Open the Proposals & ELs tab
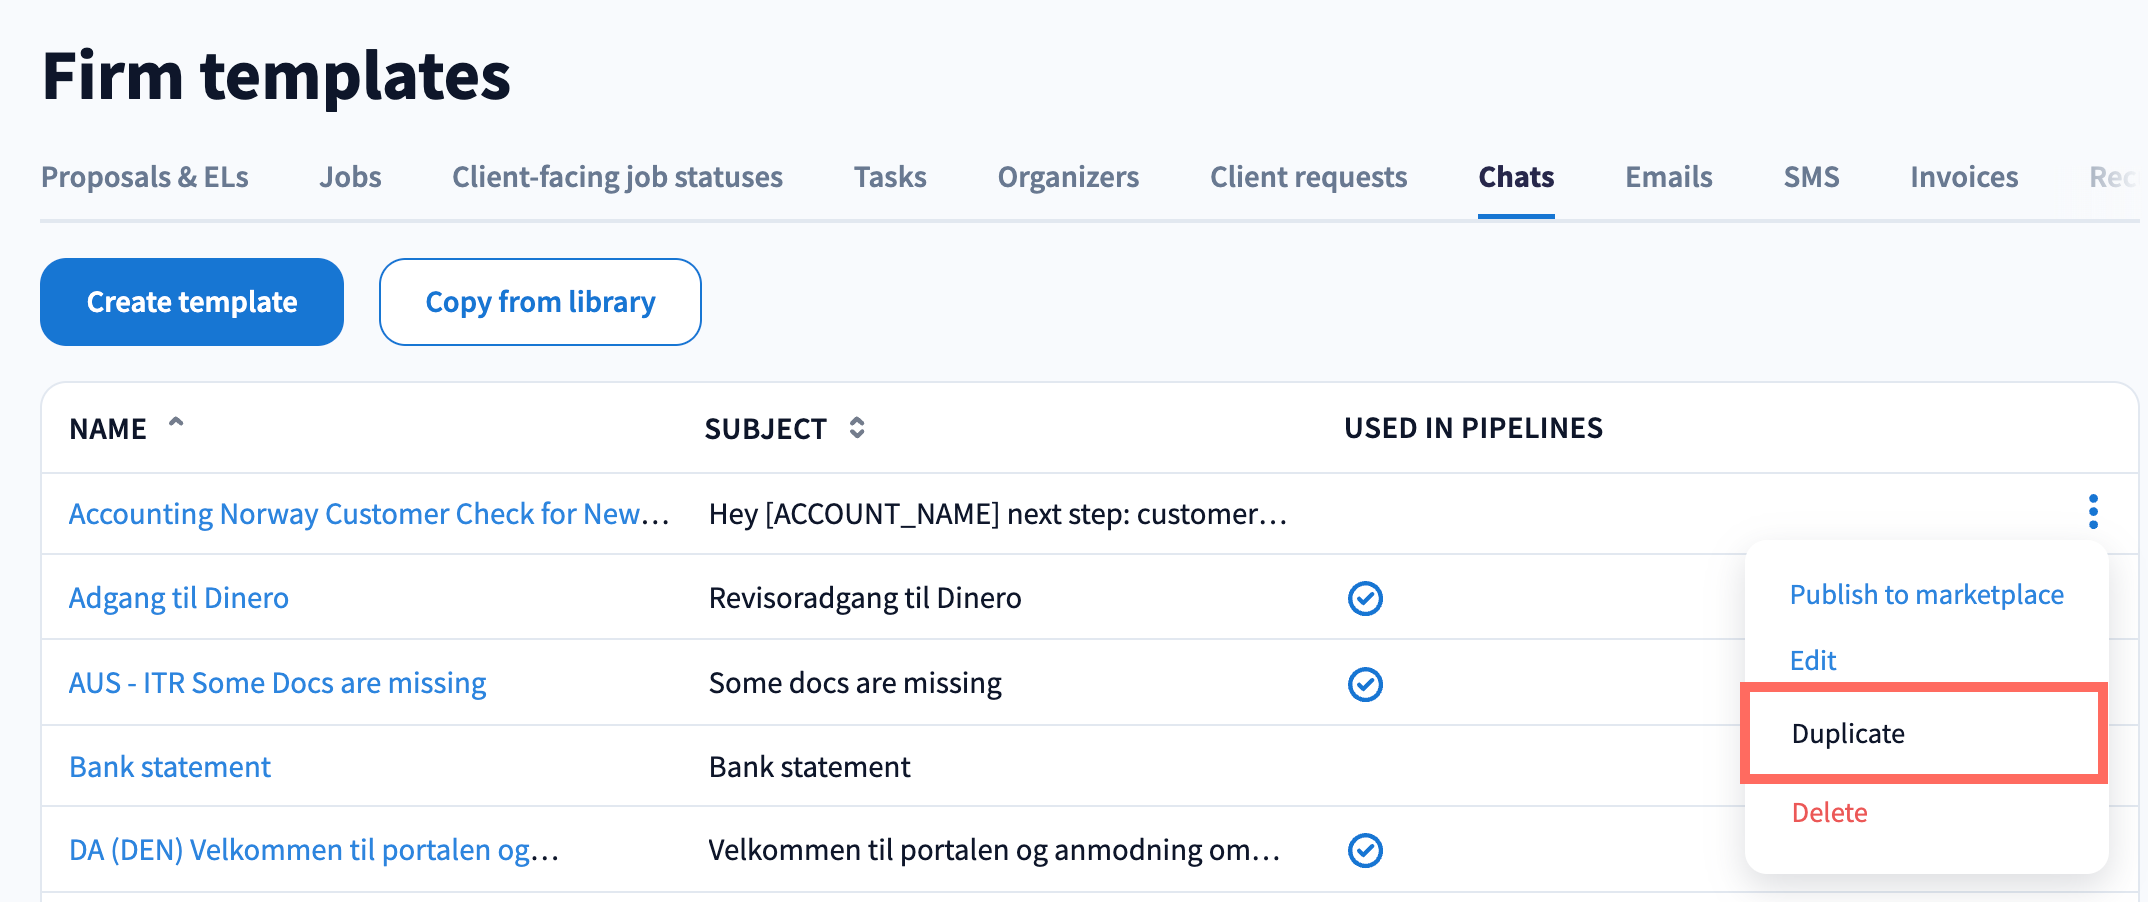This screenshot has width=2148, height=902. 145,177
